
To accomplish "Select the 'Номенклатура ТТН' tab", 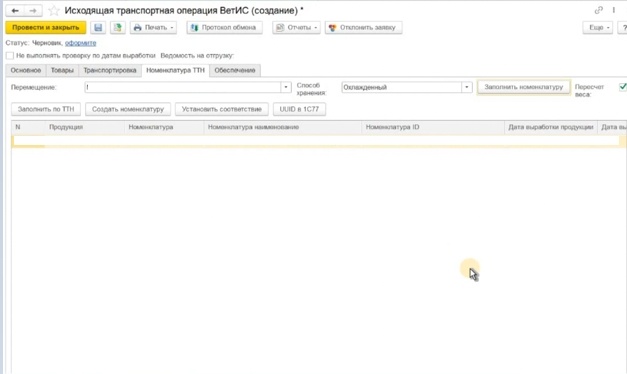I will [176, 70].
